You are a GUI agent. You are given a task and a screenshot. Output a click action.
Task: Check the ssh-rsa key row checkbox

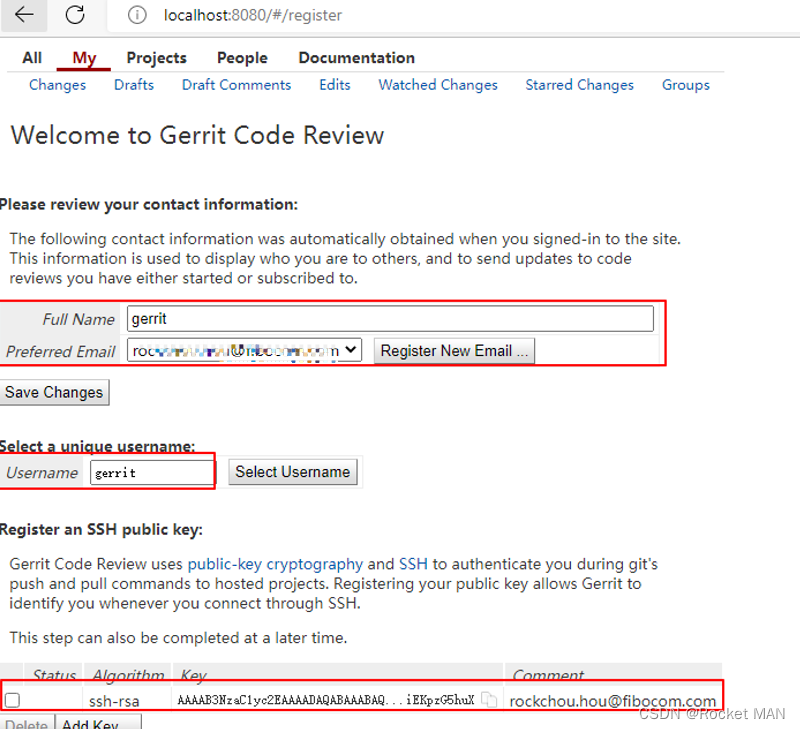(x=12, y=700)
